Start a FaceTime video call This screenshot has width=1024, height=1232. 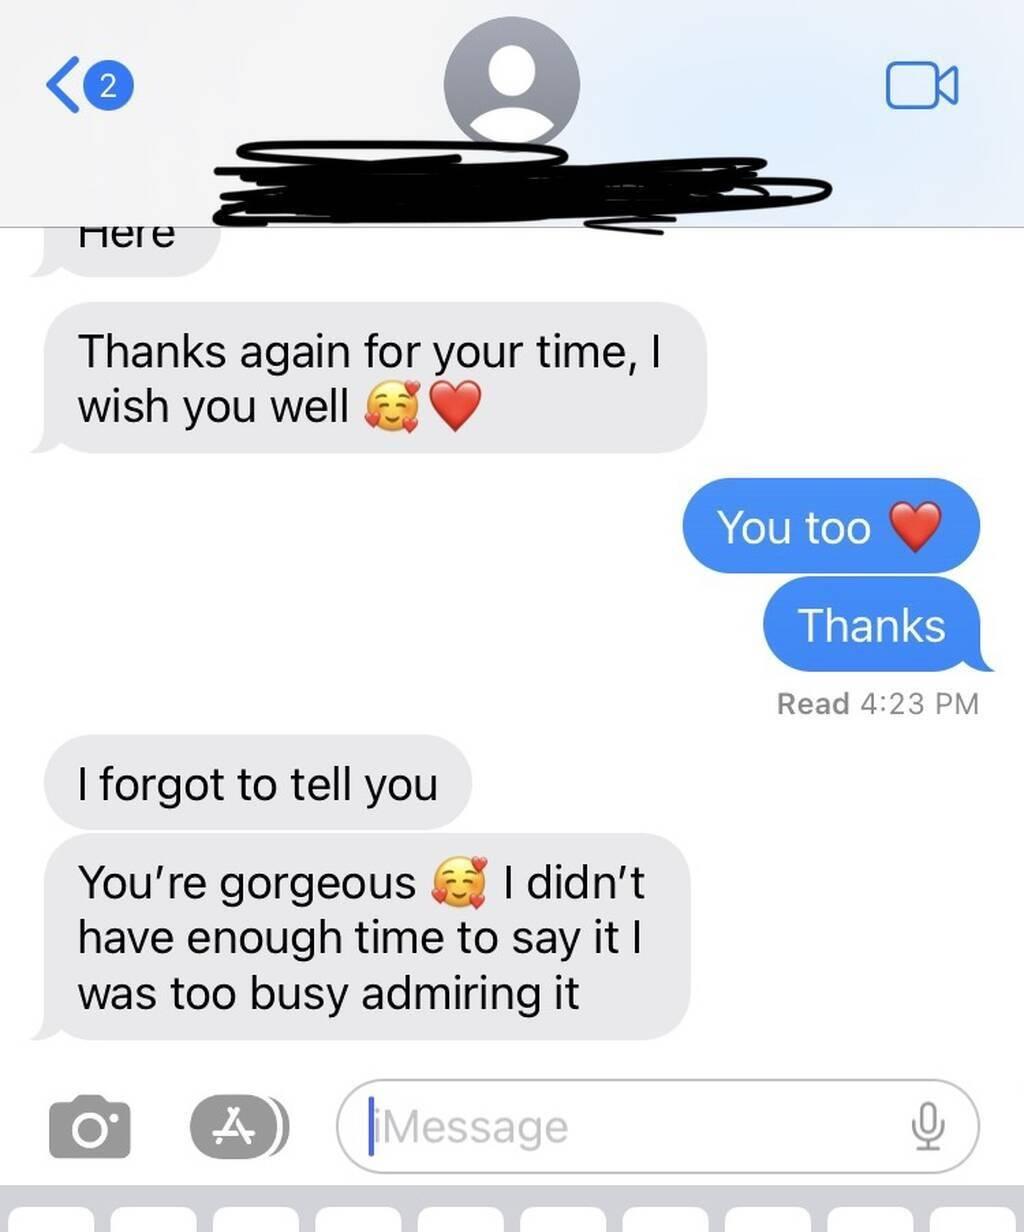click(922, 85)
